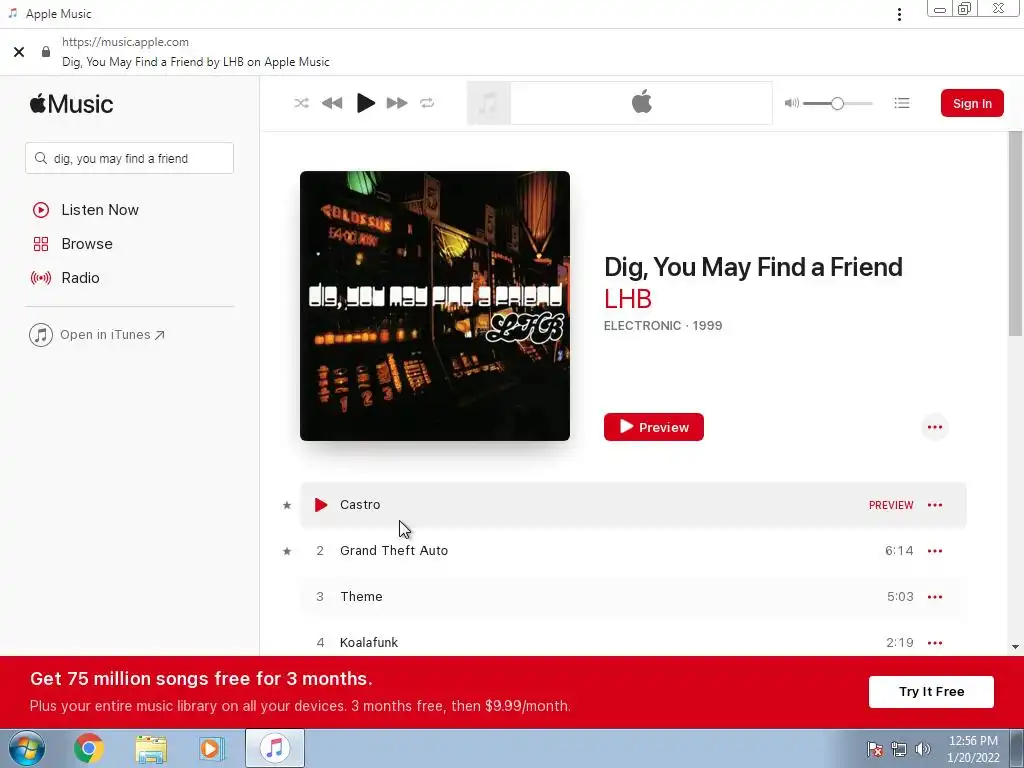Close the page with the X icon
The image size is (1024, 768).
19,52
